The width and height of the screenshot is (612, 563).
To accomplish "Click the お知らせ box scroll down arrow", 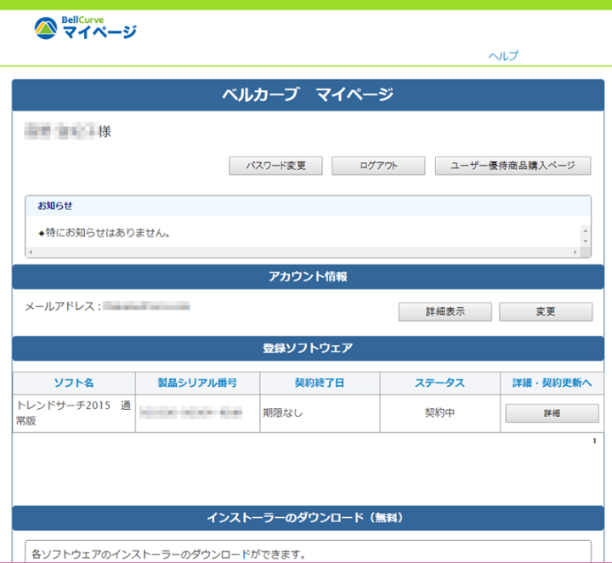I will click(585, 241).
